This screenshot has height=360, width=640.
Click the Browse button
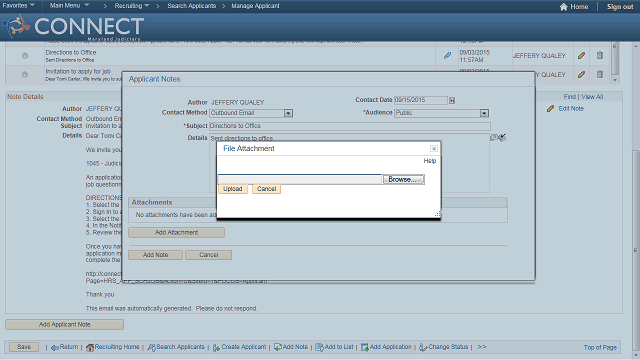[x=403, y=179]
